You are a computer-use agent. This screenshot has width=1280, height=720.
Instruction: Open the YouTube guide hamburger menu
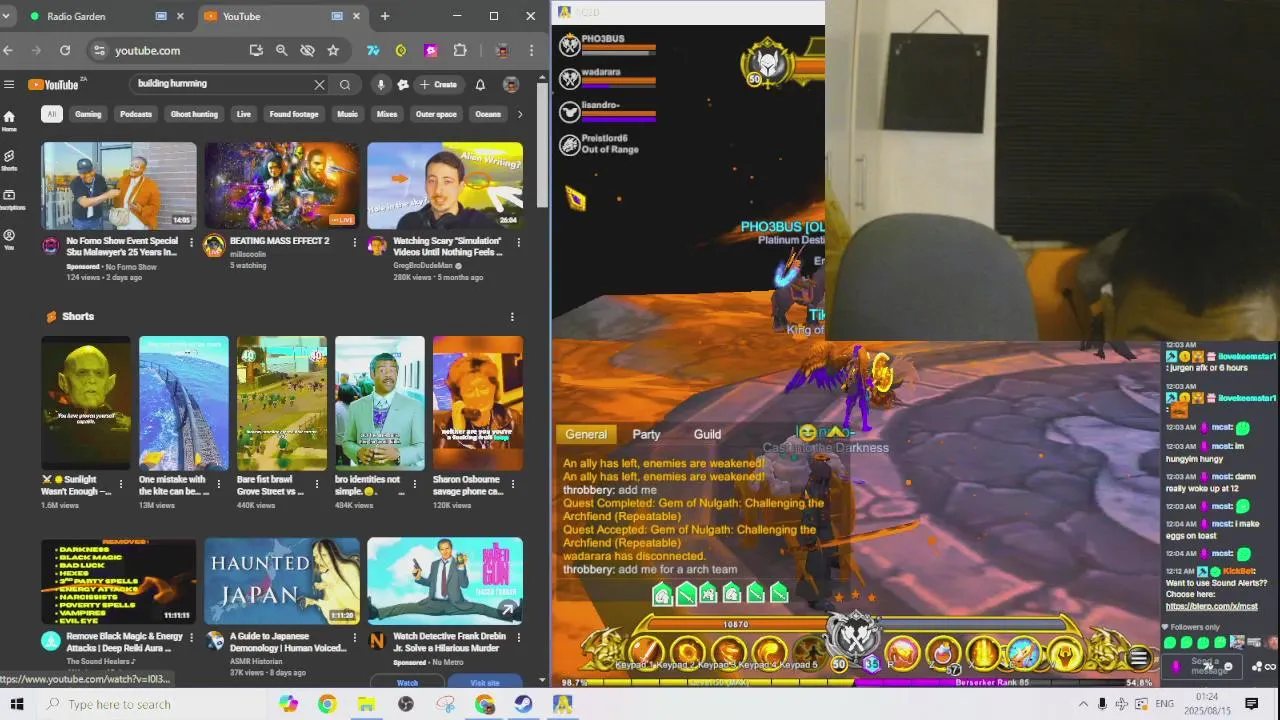point(9,85)
